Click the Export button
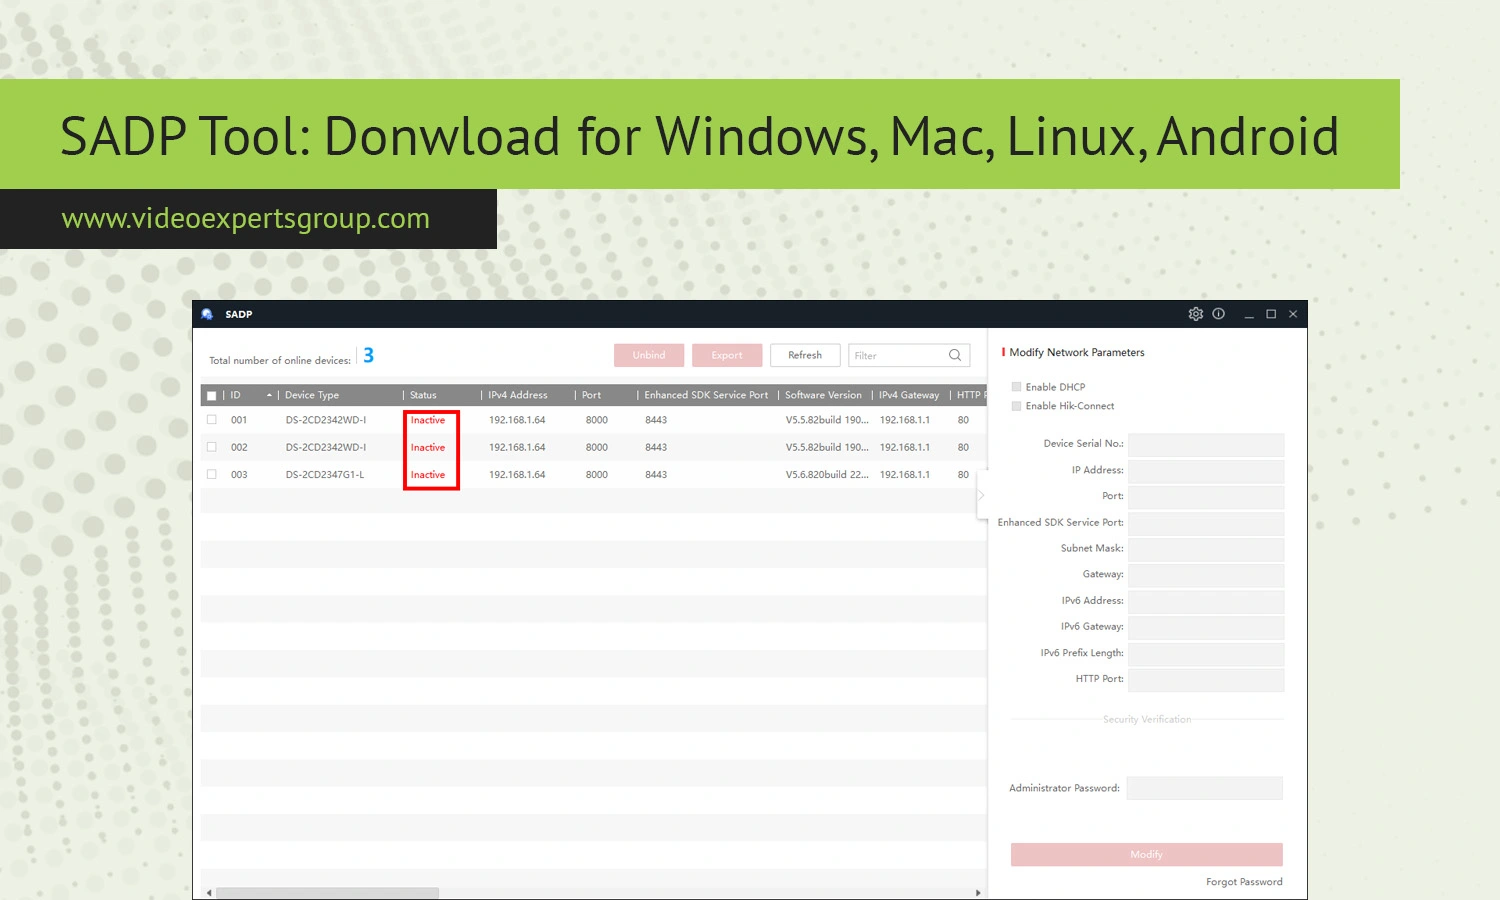1500x900 pixels. click(727, 355)
